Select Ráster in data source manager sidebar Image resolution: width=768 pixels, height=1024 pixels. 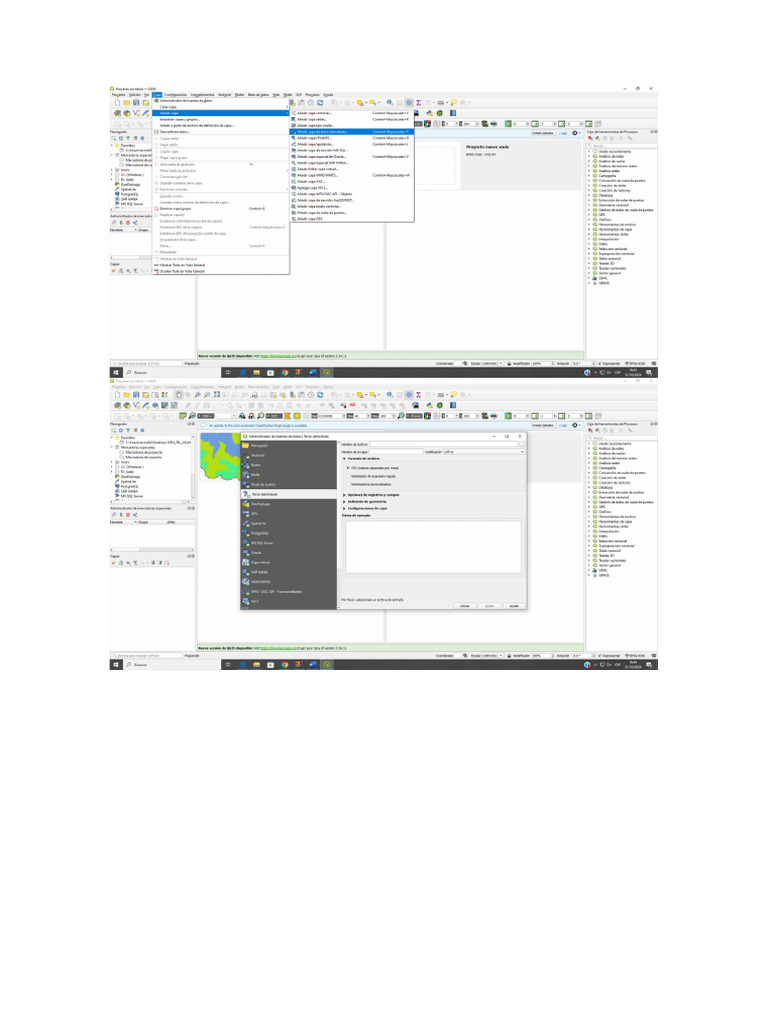(x=289, y=465)
